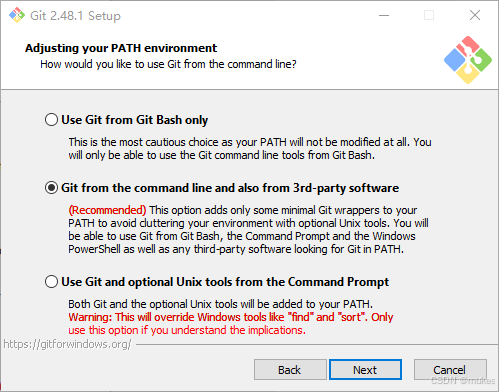Click the most cautious choice description text
Image resolution: width=499 pixels, height=392 pixels.
pos(250,149)
